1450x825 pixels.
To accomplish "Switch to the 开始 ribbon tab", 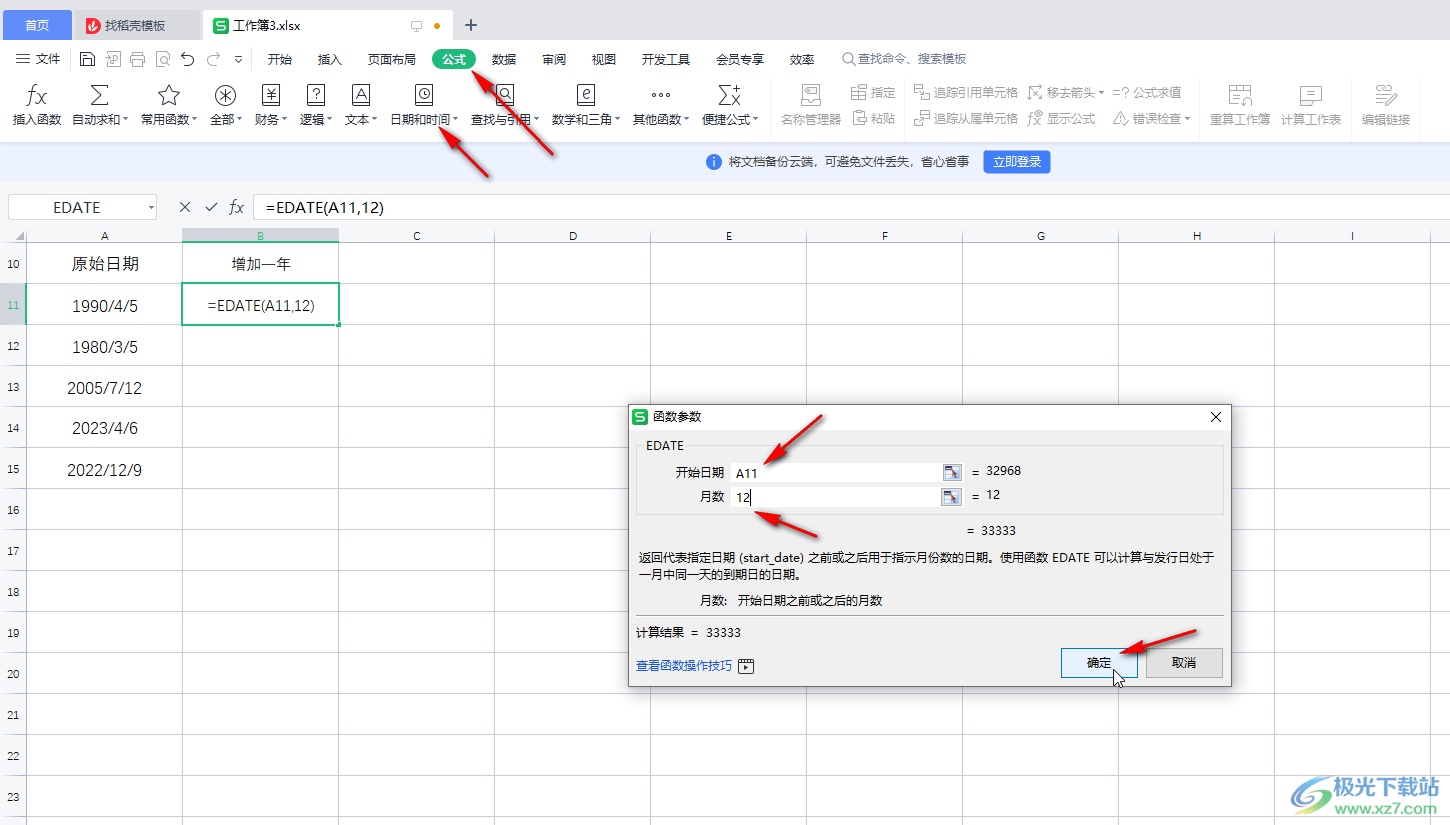I will (280, 60).
